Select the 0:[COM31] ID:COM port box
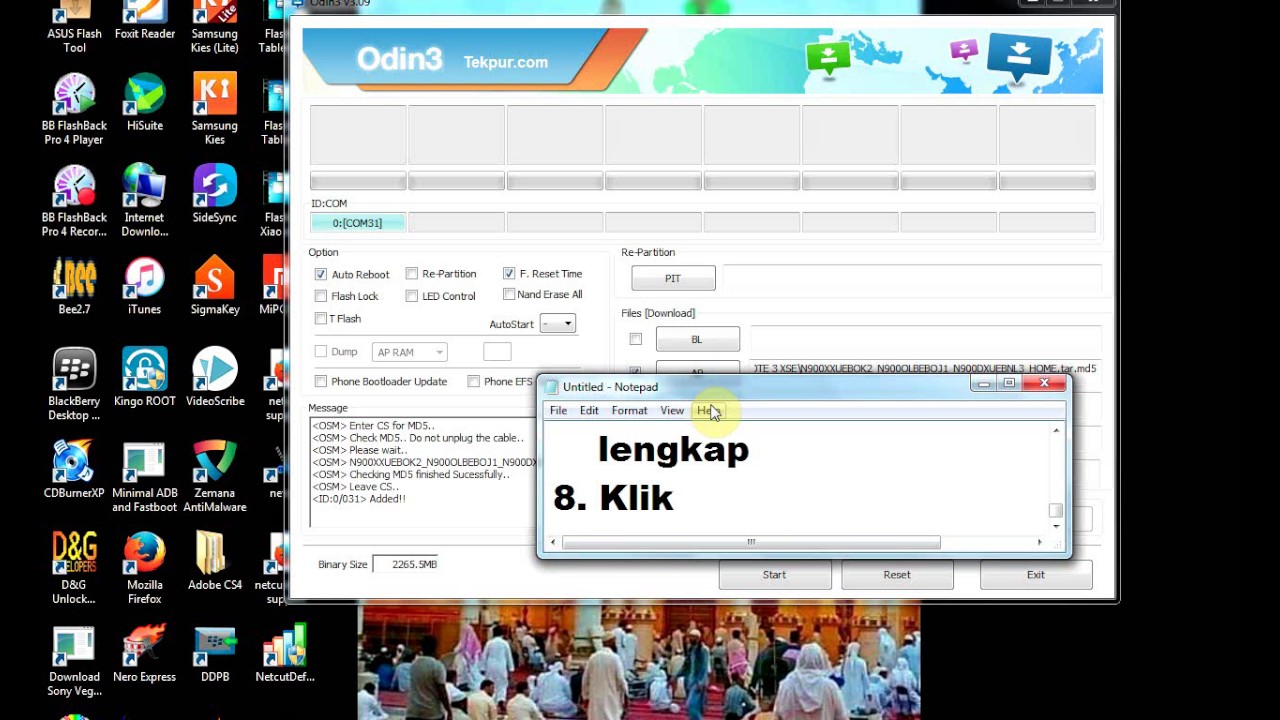This screenshot has width=1280, height=720. coord(358,223)
